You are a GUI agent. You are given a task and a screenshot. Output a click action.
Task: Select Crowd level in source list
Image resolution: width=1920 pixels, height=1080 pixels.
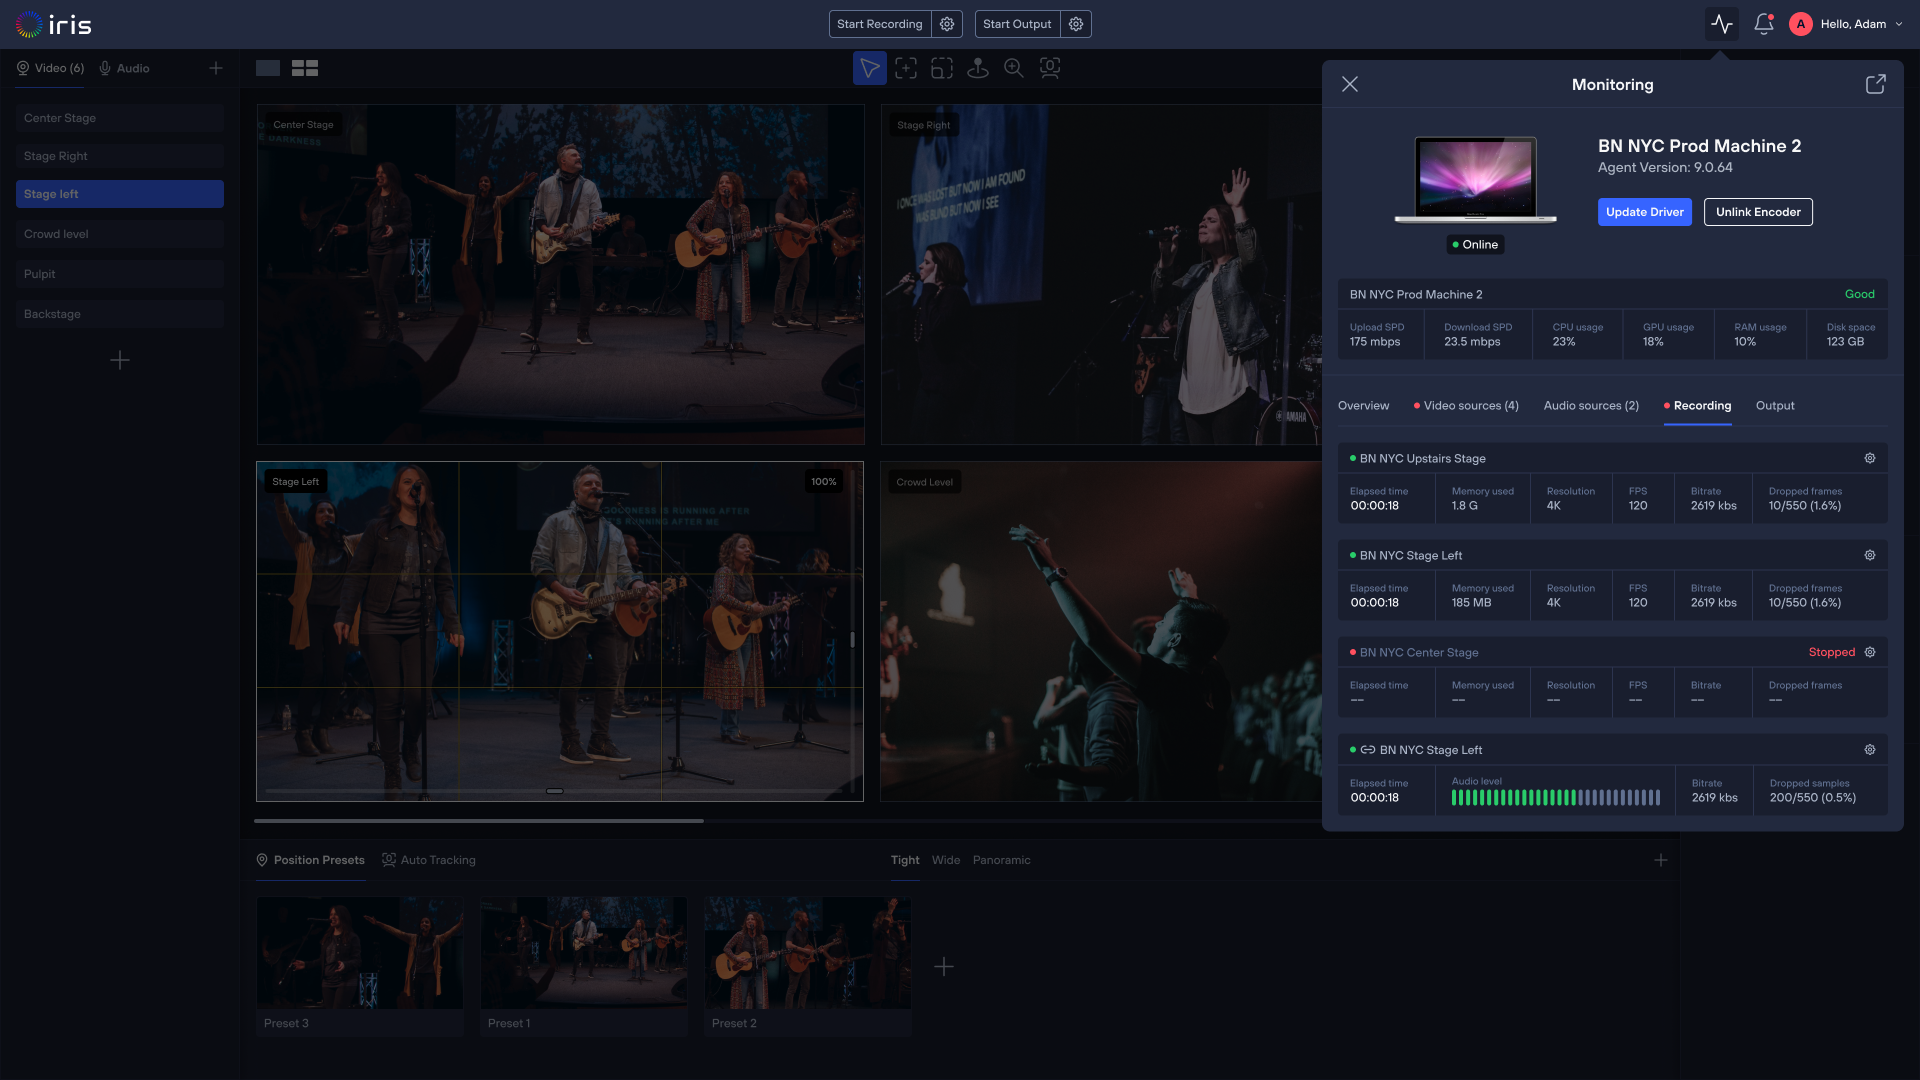[x=120, y=234]
